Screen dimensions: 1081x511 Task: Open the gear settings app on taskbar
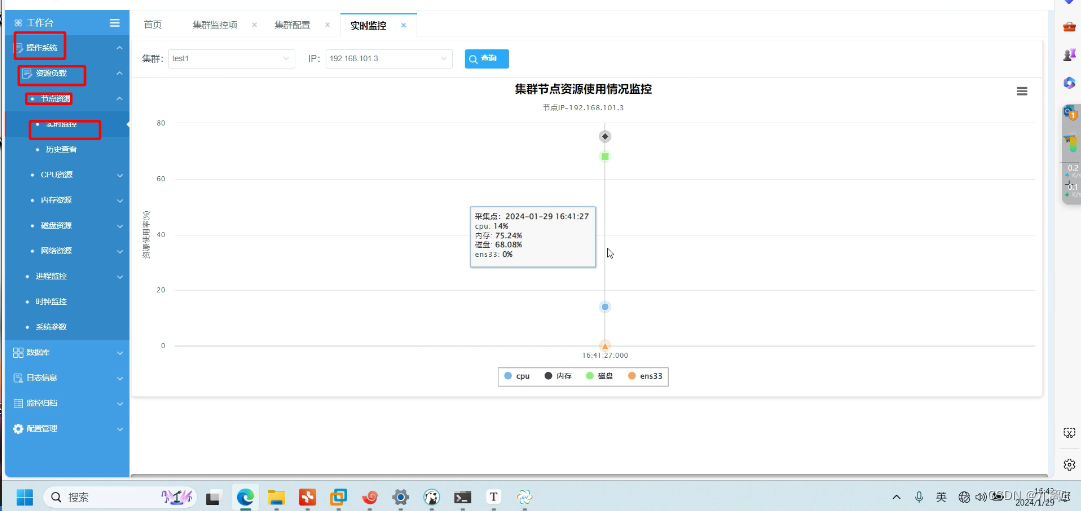pos(401,497)
